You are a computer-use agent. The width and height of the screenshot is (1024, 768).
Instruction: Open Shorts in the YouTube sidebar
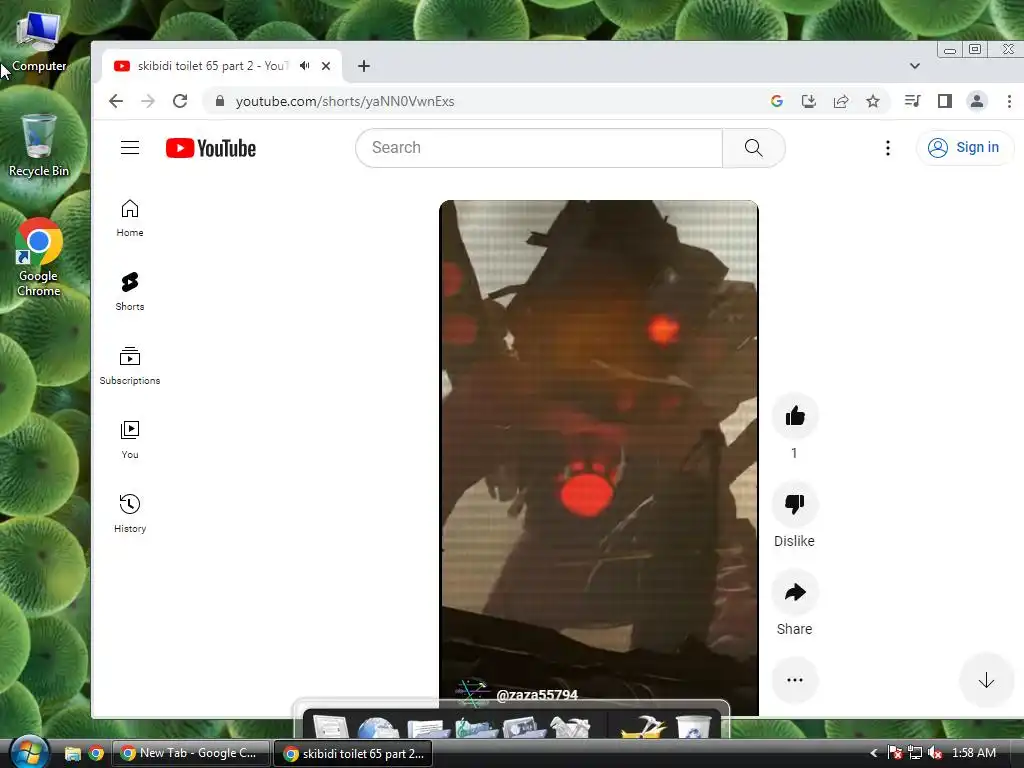coord(130,292)
